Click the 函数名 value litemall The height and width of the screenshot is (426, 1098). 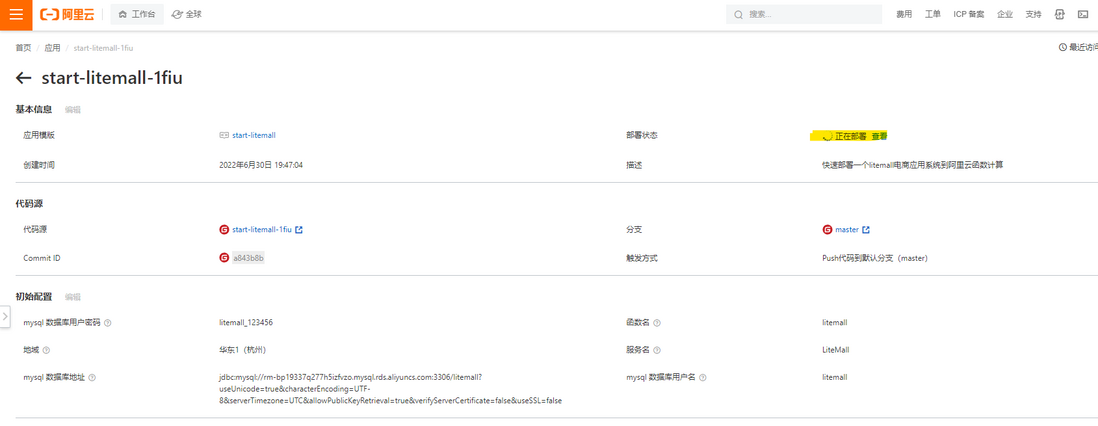(x=835, y=323)
